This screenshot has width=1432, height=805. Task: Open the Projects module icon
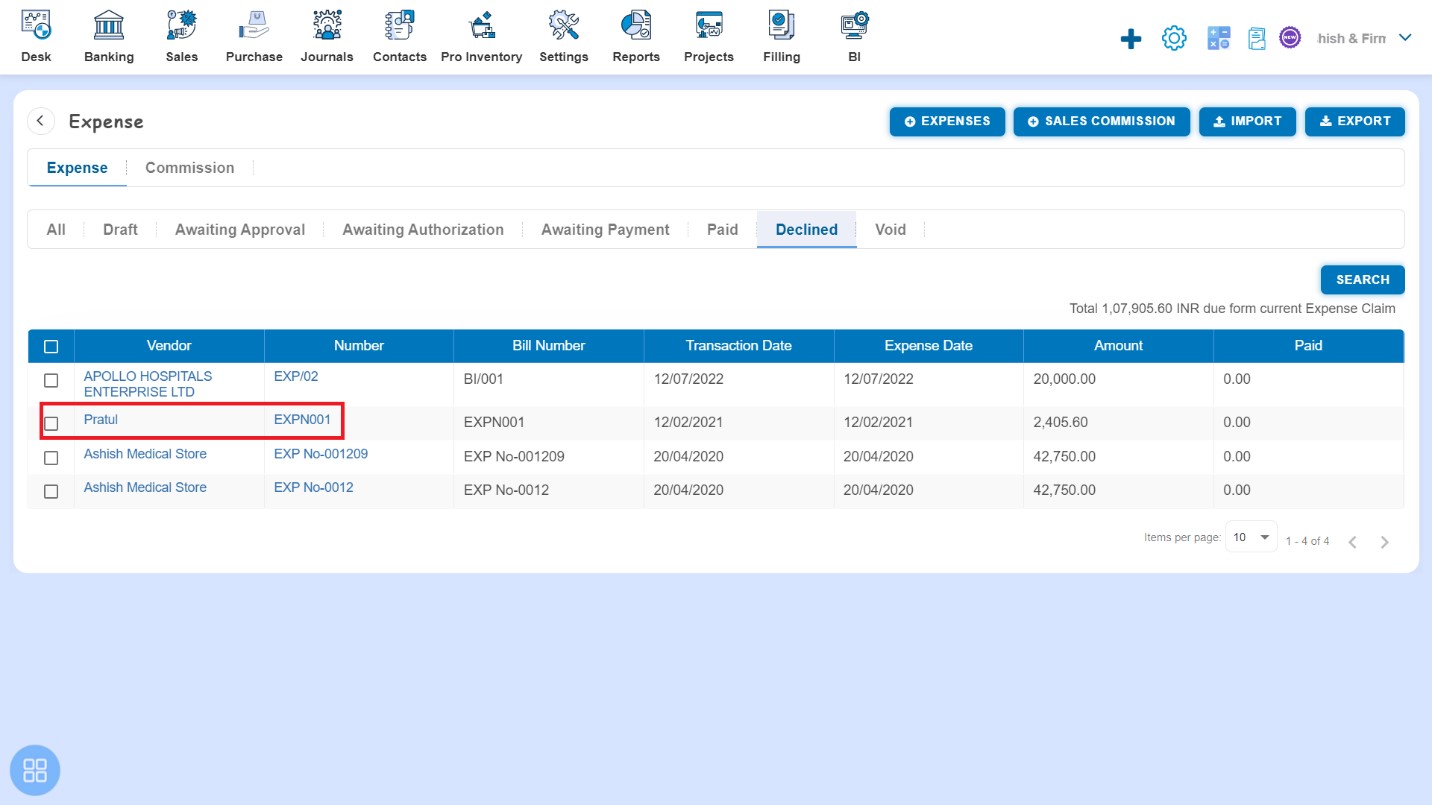tap(709, 25)
